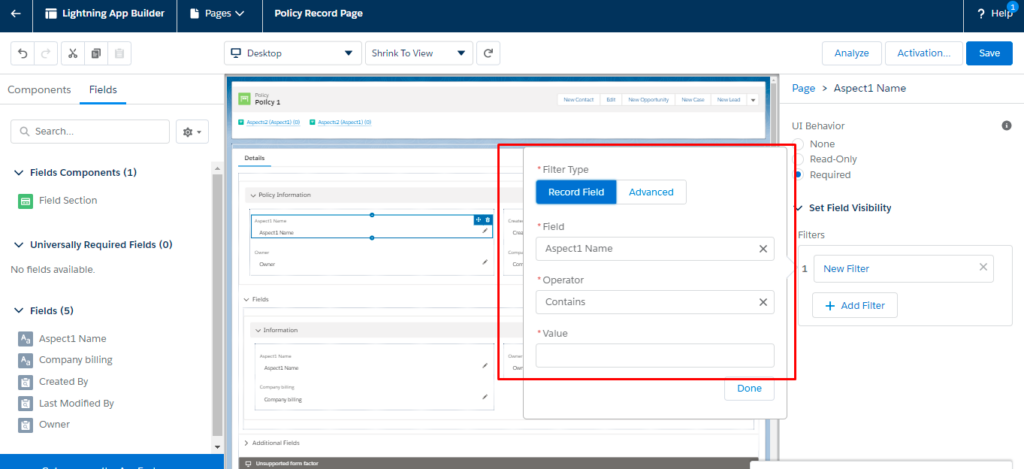This screenshot has width=1024, height=469.
Task: Open the Shrink To View dropdown
Action: 419,54
